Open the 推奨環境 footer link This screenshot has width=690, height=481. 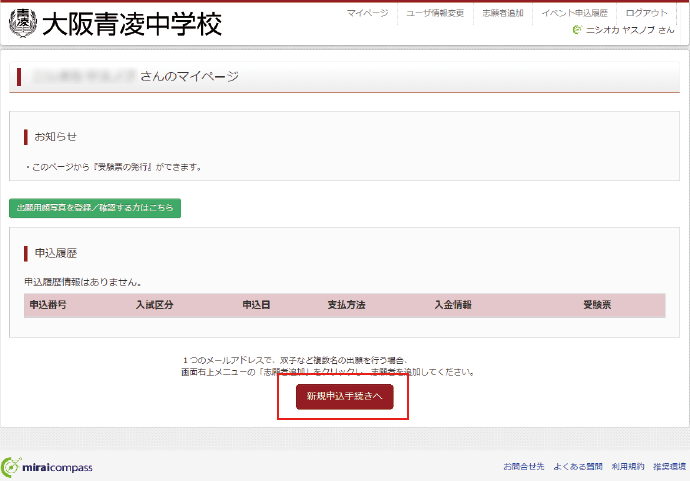[x=669, y=466]
